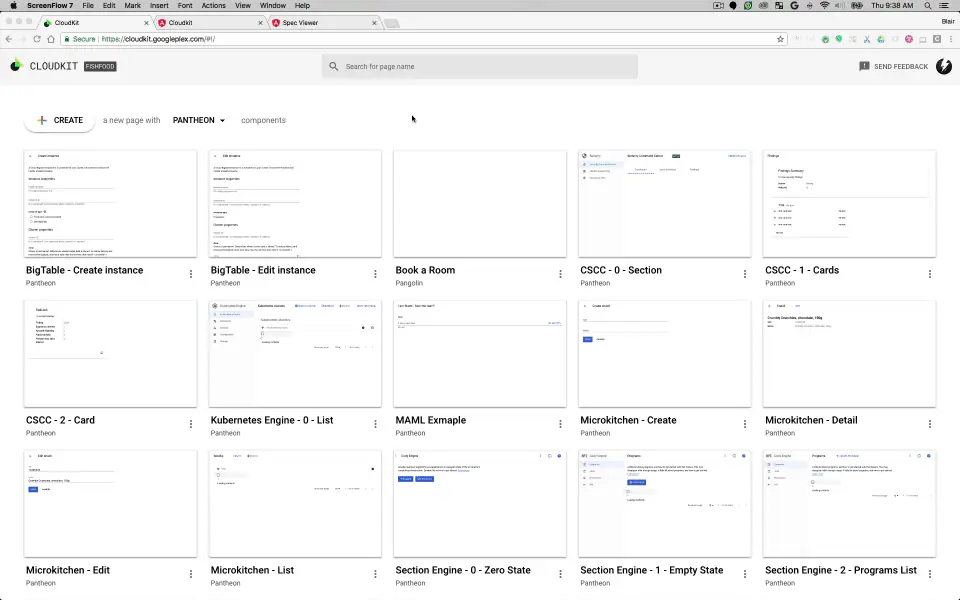
Task: Open the kebab menu for CSCC - 2 - Card
Action: (x=191, y=424)
